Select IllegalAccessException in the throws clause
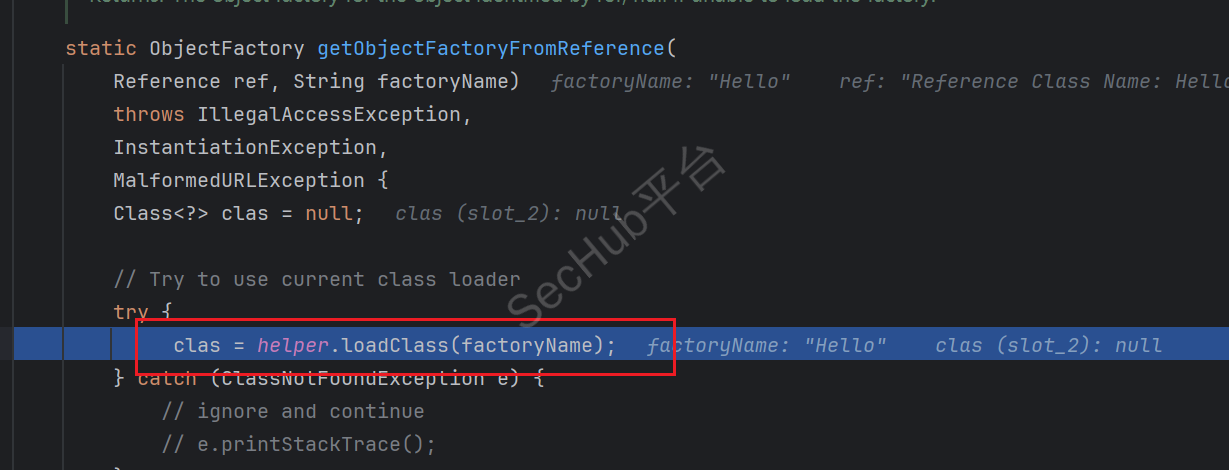 point(329,114)
